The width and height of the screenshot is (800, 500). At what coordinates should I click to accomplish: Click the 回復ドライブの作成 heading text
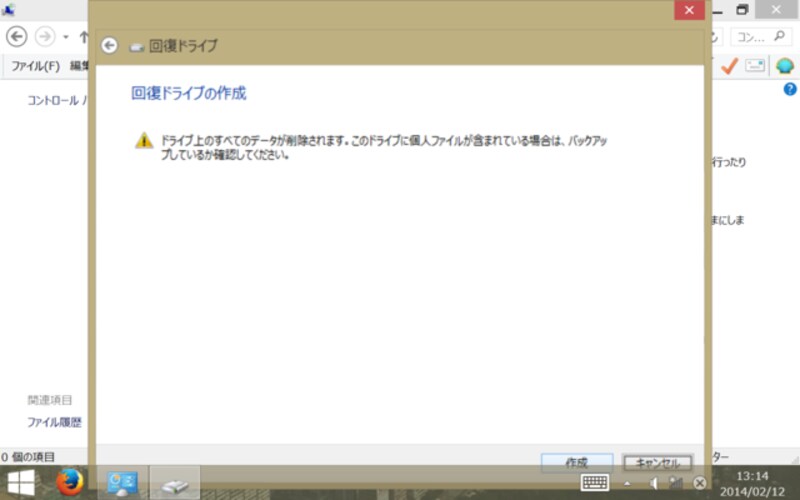click(189, 93)
